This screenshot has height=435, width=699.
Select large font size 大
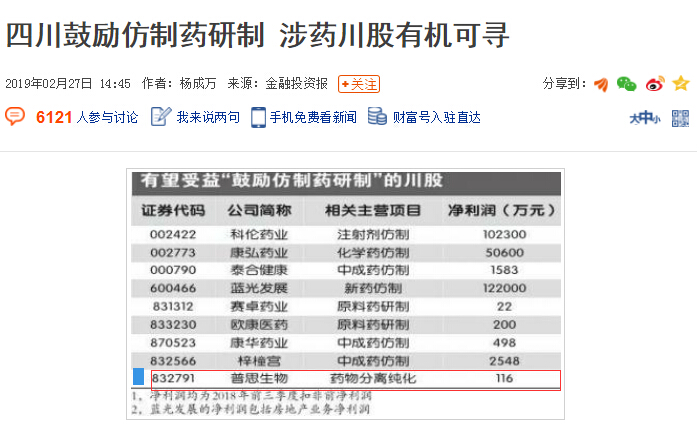click(x=635, y=119)
